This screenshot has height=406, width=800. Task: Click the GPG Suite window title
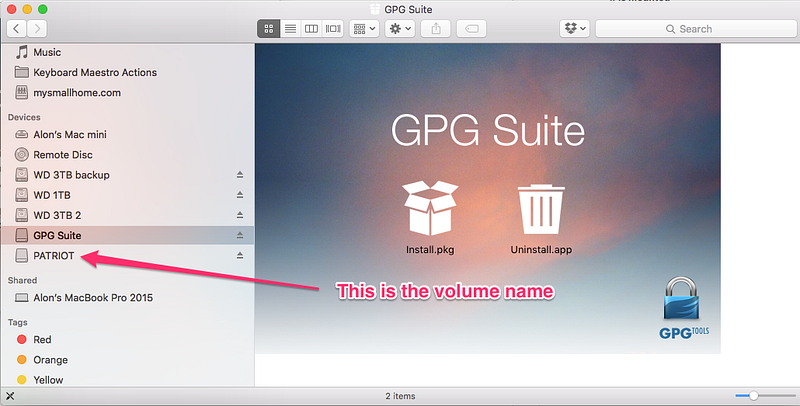[408, 9]
